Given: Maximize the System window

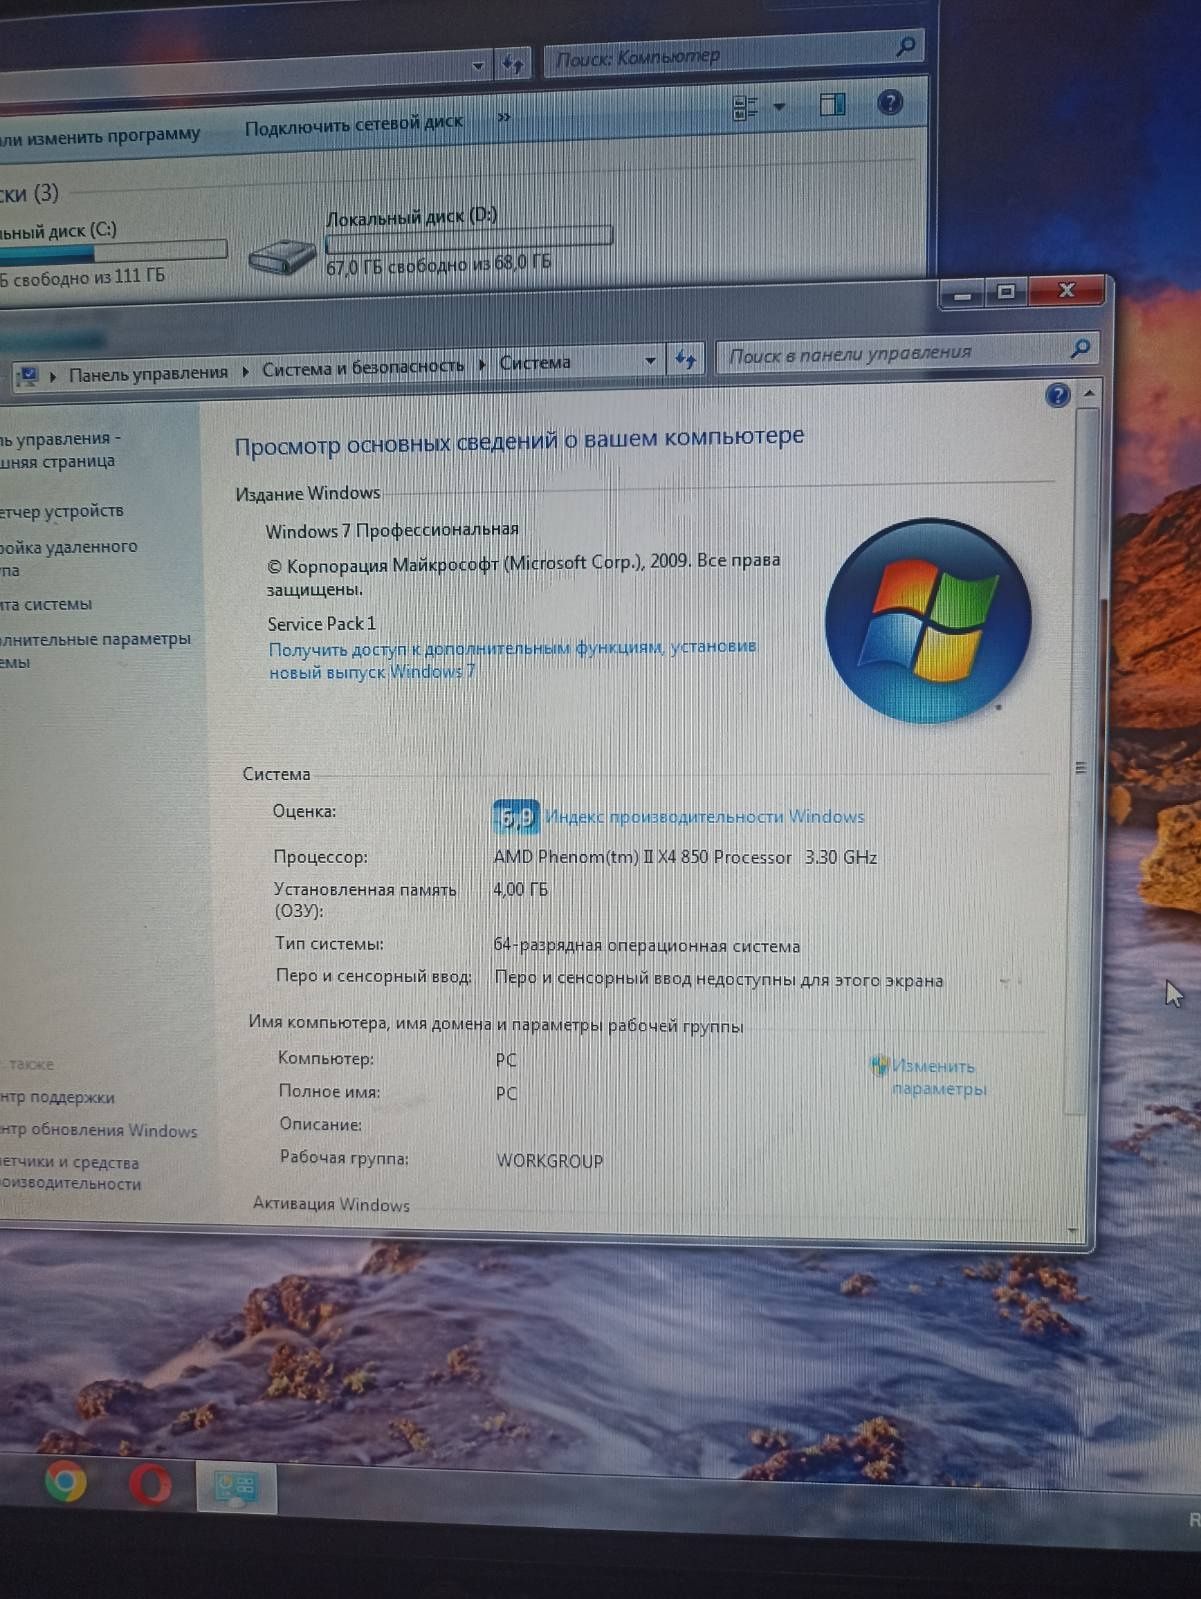Looking at the screenshot, I should (1007, 292).
